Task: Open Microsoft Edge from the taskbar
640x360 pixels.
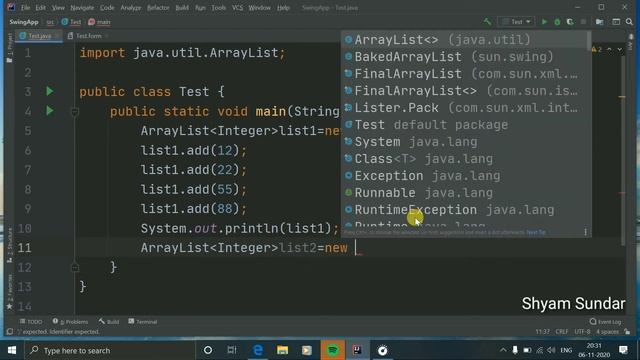Action: pos(258,350)
